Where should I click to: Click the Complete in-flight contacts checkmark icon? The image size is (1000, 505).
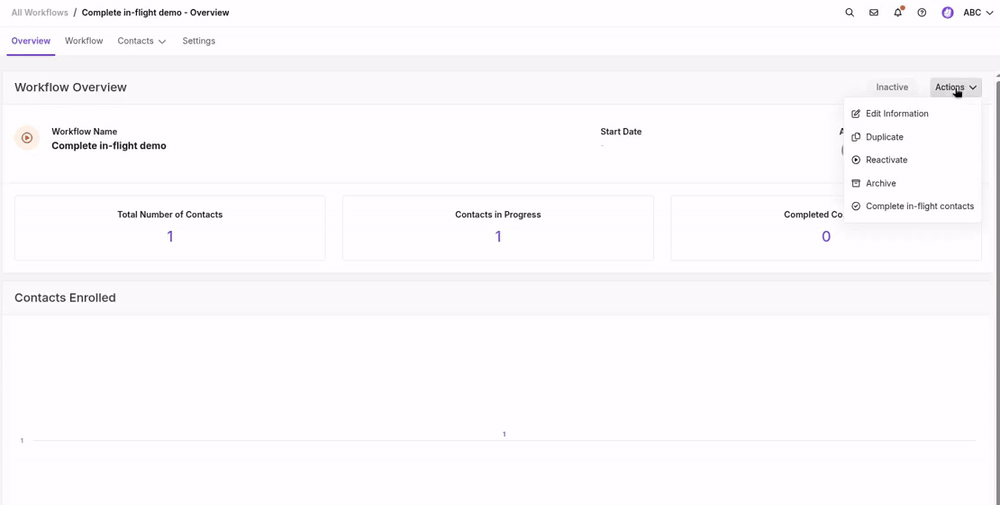click(x=856, y=207)
